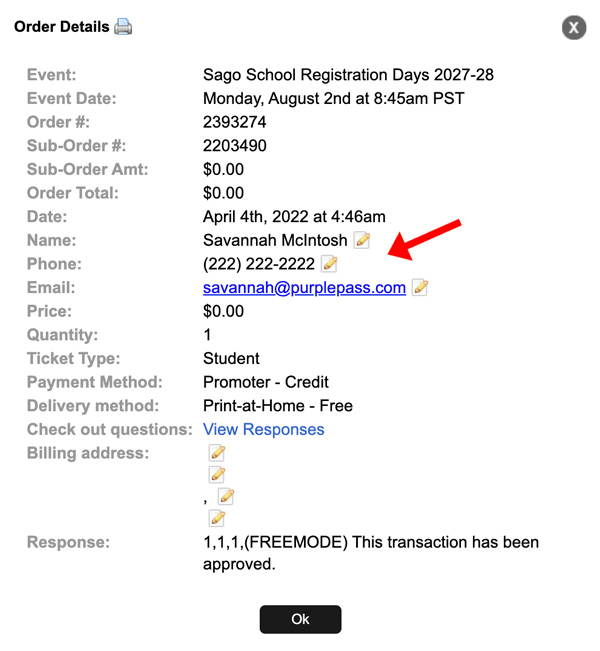Viewport: 600px width, 651px height.
Task: Click the printer icon beside Order Details
Action: pos(123,27)
